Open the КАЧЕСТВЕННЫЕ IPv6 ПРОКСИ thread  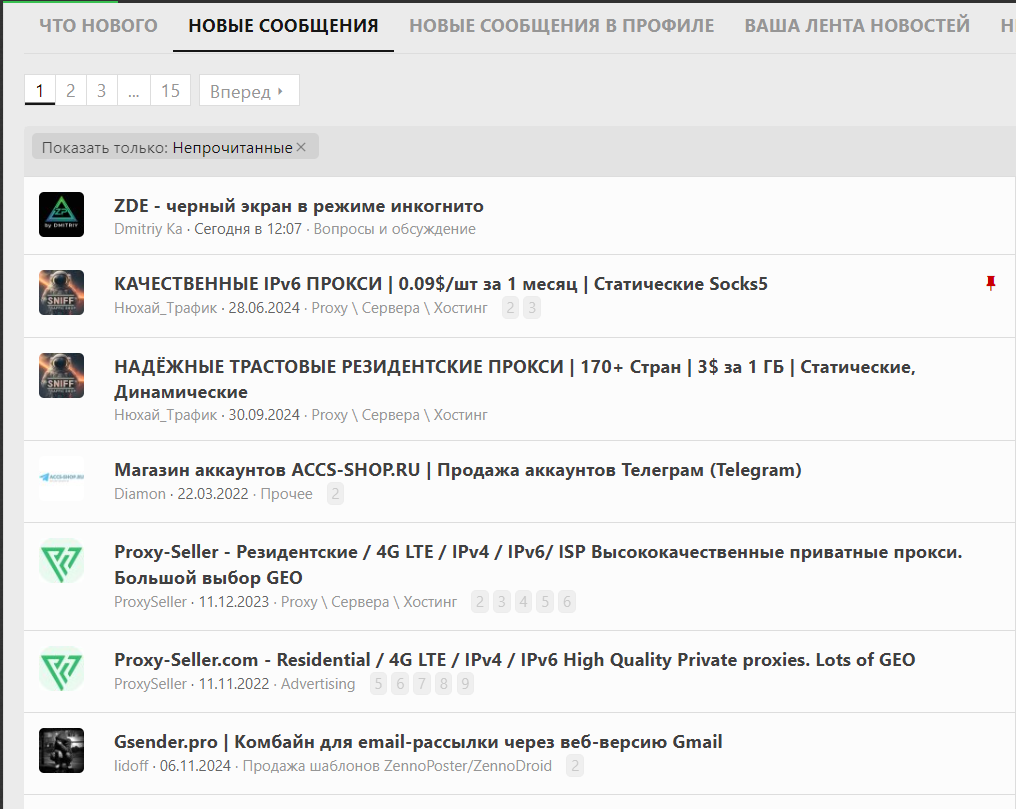441,284
